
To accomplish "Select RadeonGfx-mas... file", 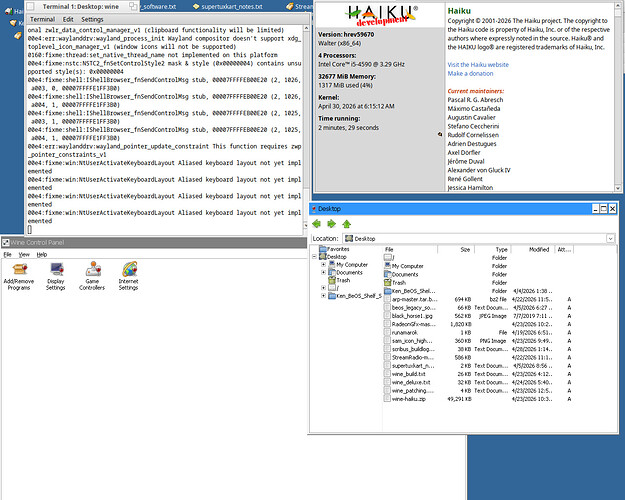I will click(410, 324).
